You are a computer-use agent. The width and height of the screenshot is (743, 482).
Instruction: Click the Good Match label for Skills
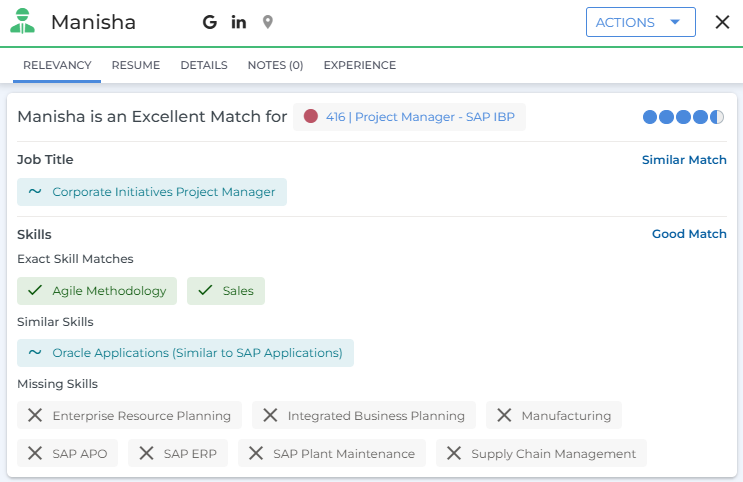[689, 234]
